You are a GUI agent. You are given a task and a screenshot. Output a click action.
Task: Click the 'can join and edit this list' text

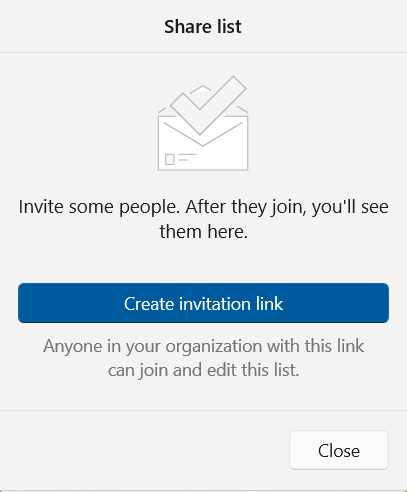203,370
